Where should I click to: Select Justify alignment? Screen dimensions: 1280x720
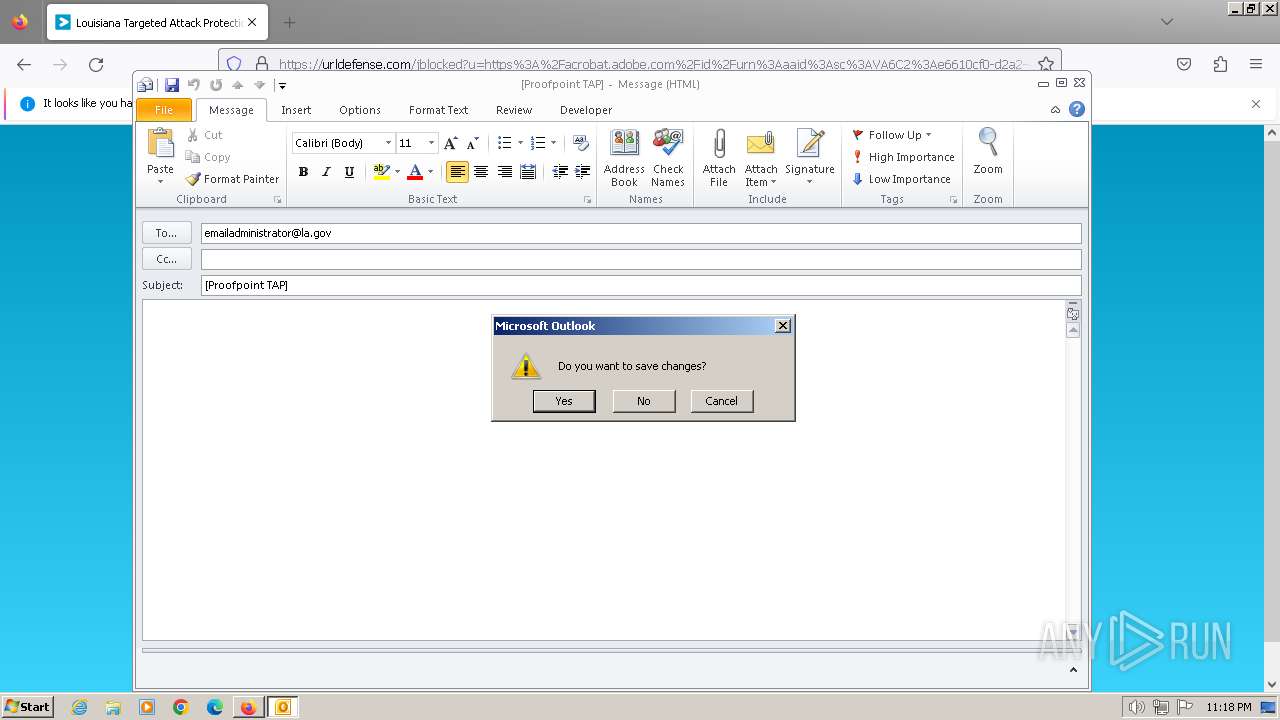tap(528, 172)
